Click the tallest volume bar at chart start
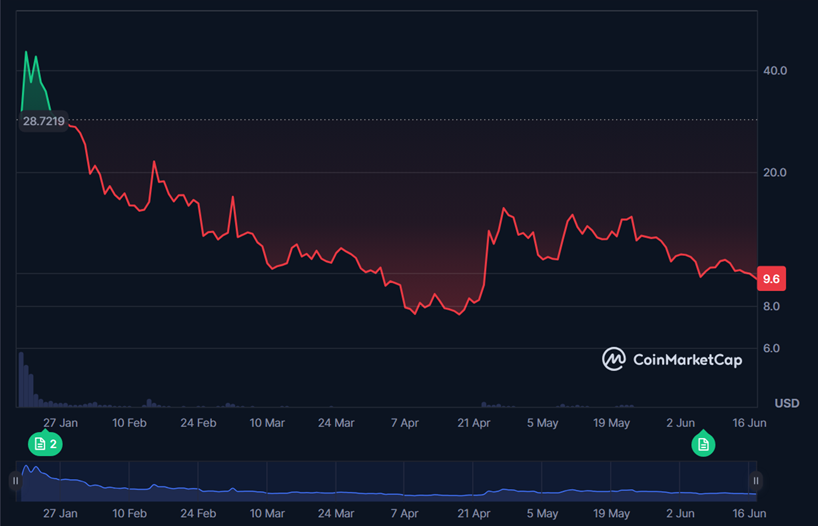The height and width of the screenshot is (526, 818). pos(21,379)
